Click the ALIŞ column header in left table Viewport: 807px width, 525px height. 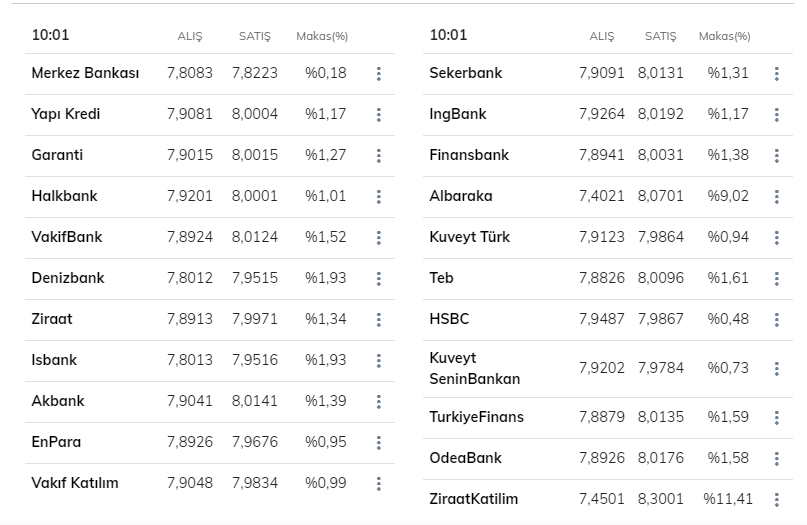point(190,37)
